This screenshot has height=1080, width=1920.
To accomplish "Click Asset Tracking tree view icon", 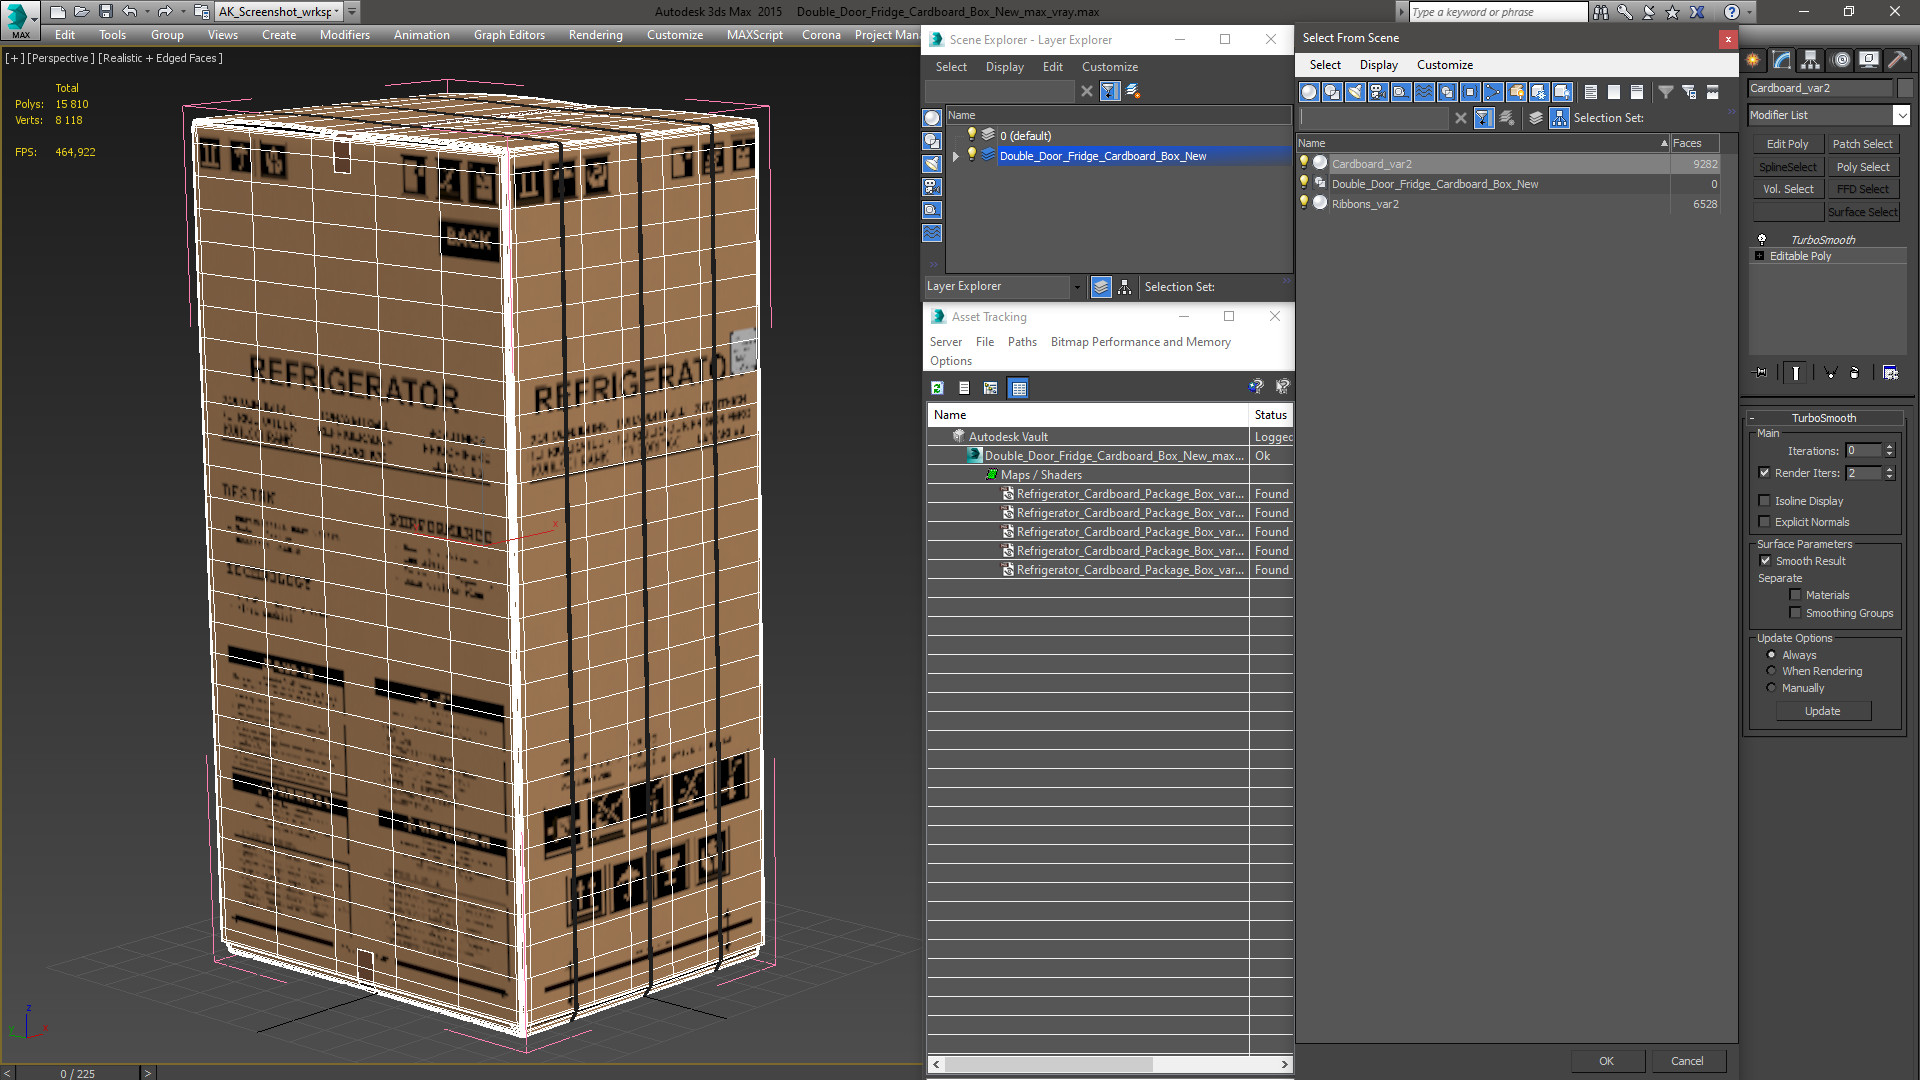I will 990,388.
